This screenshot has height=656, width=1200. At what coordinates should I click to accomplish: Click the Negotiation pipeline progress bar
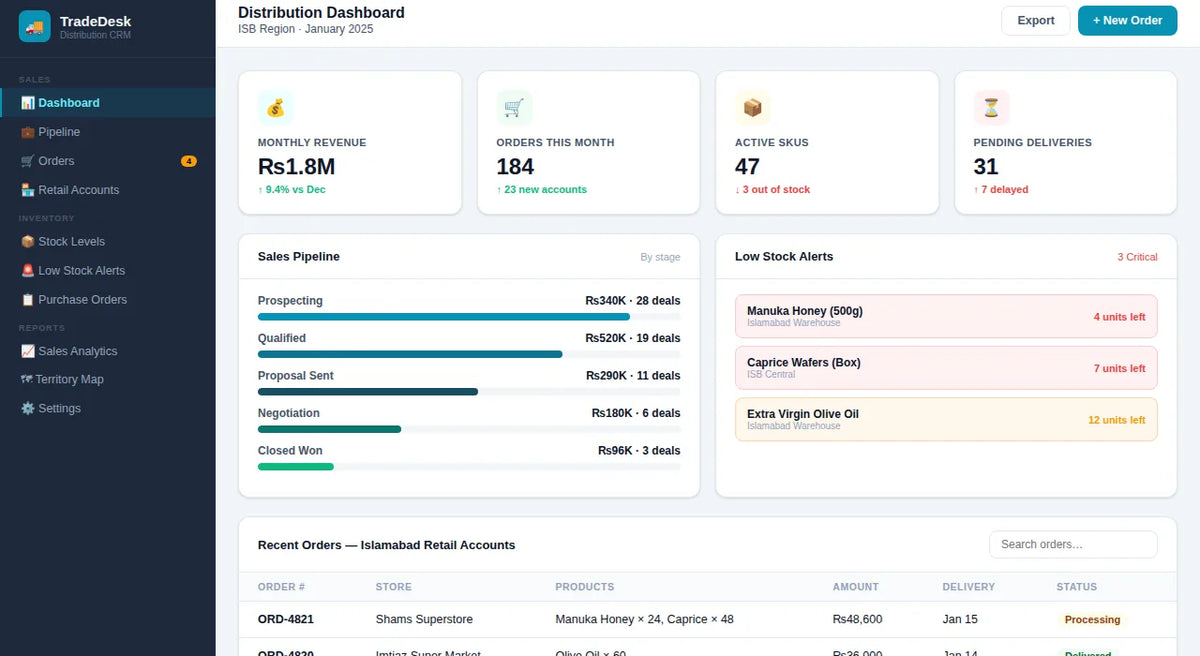469,429
